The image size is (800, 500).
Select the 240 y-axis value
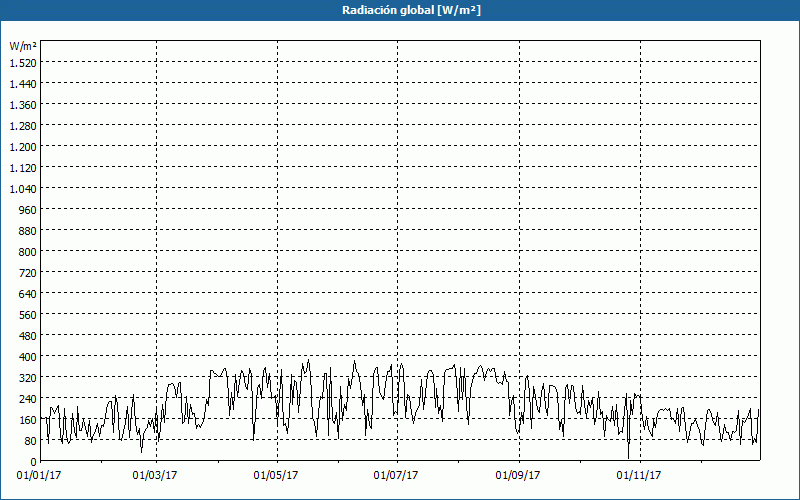click(x=28, y=398)
